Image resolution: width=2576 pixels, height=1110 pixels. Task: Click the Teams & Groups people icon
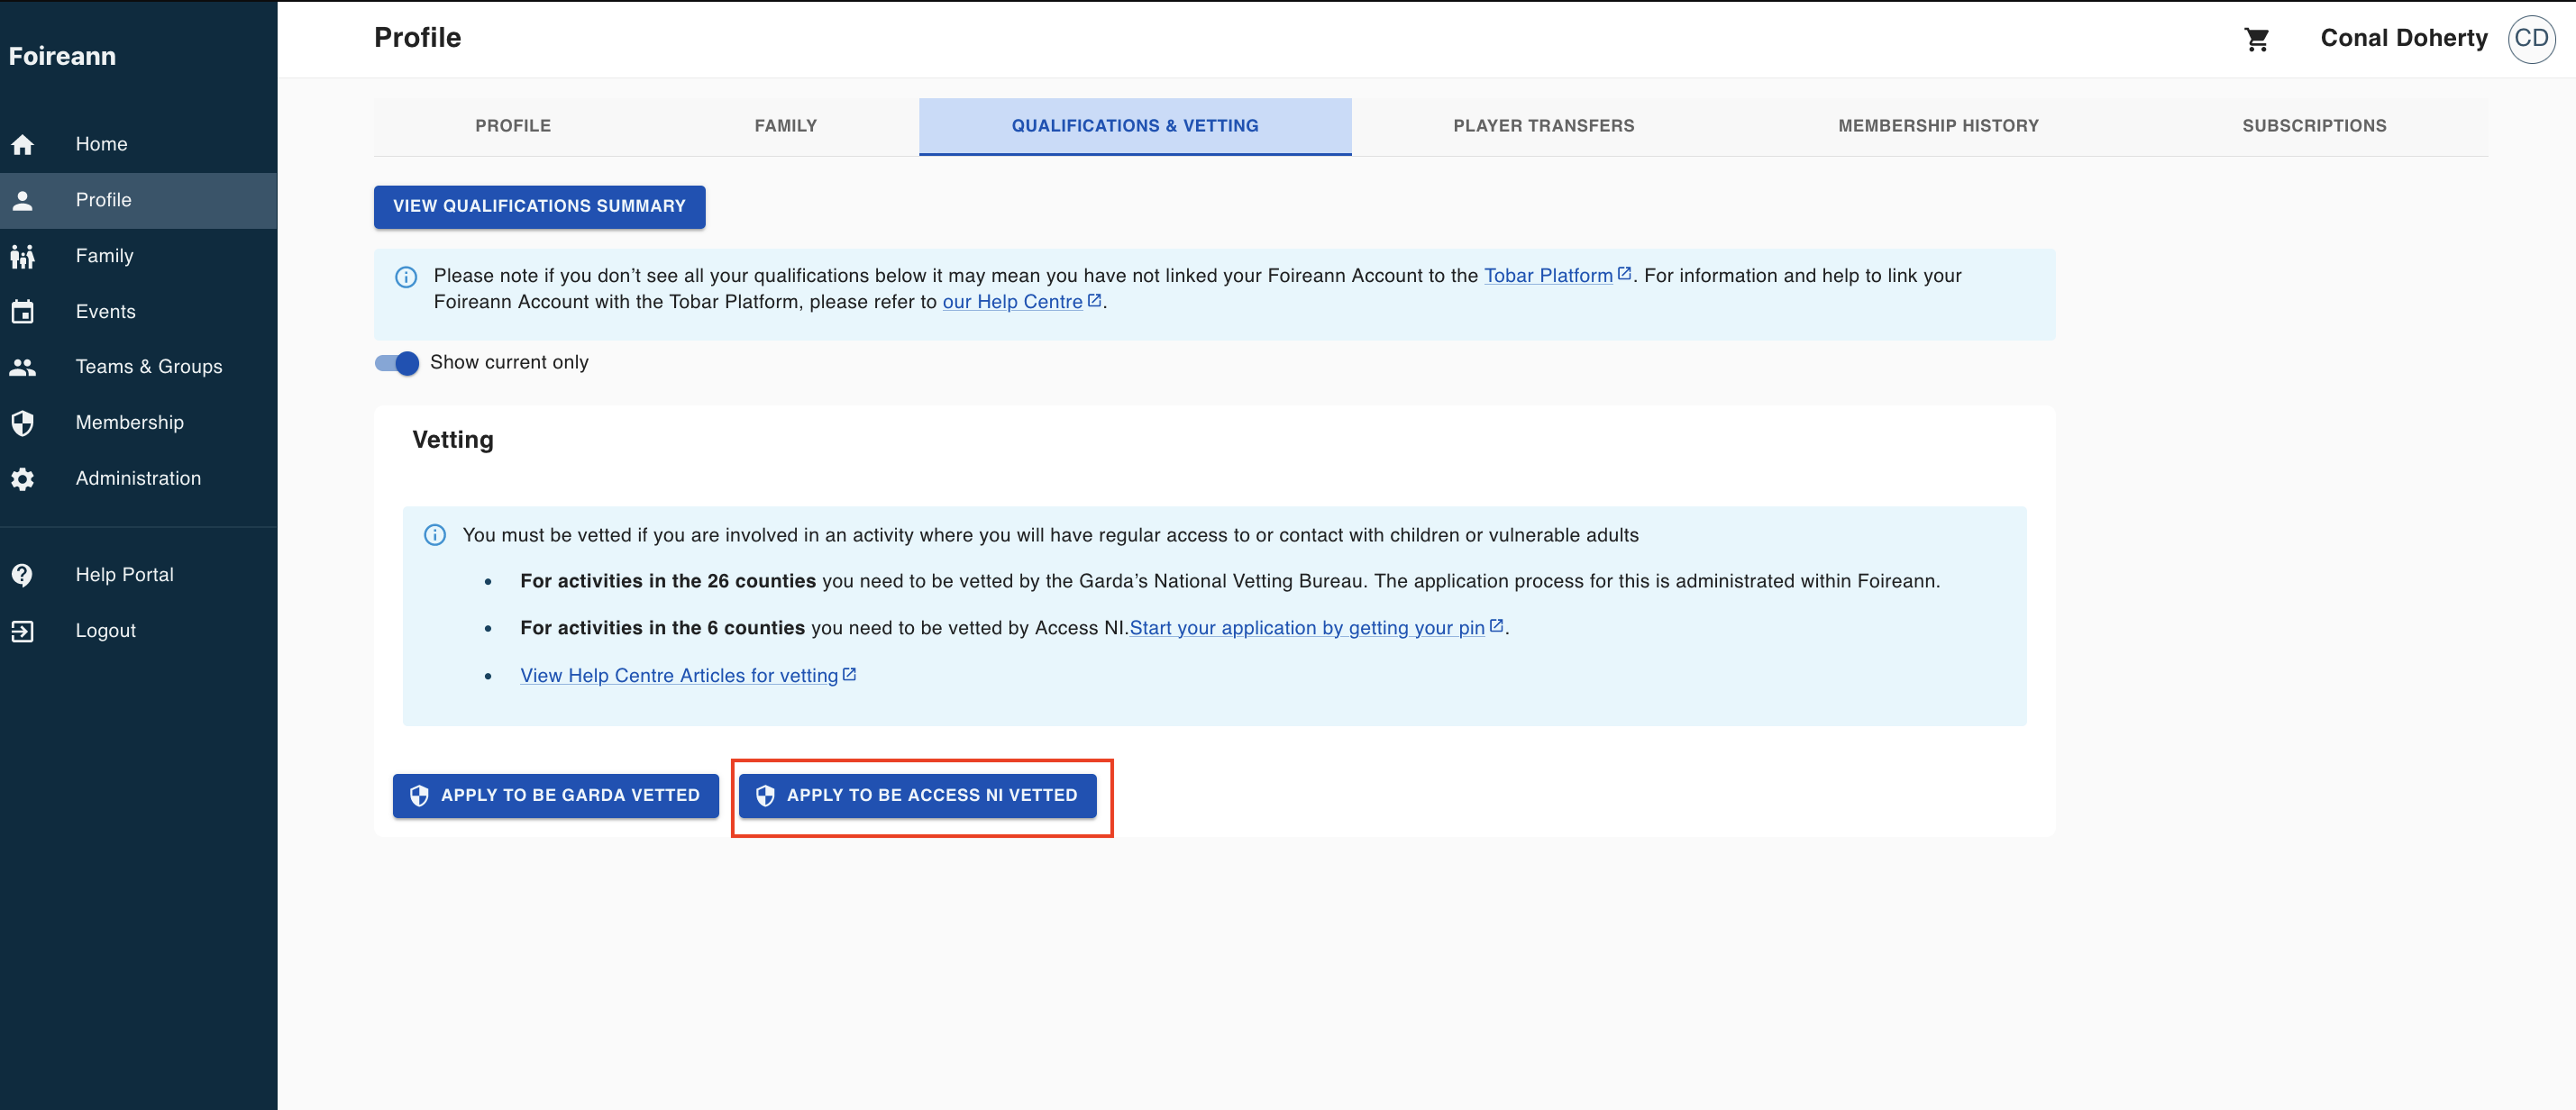23,367
